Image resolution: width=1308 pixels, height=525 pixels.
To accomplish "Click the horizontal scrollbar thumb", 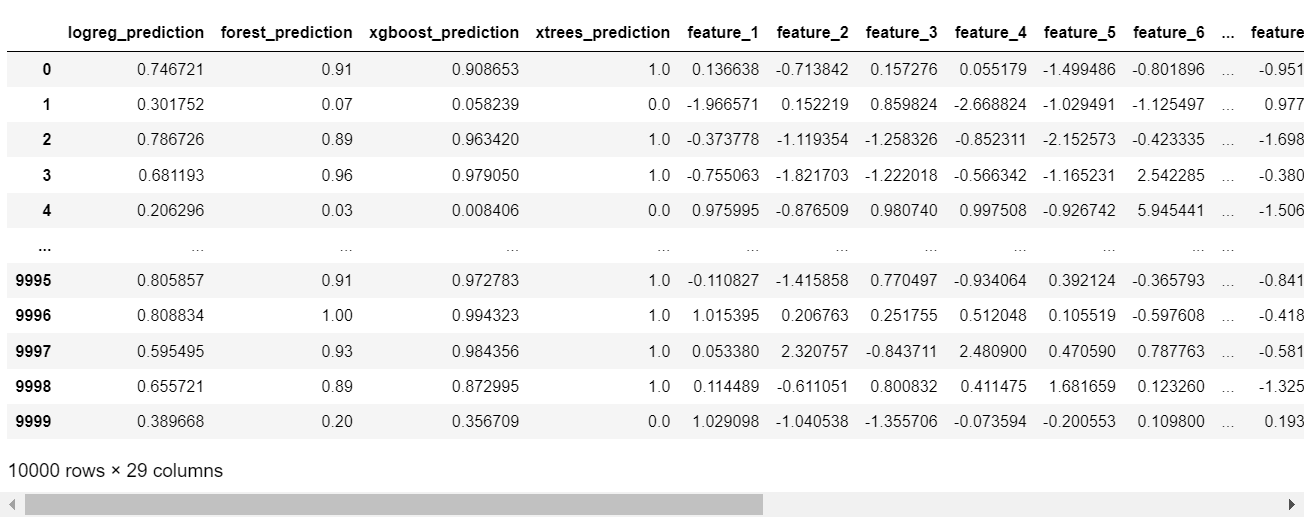I will [x=394, y=505].
